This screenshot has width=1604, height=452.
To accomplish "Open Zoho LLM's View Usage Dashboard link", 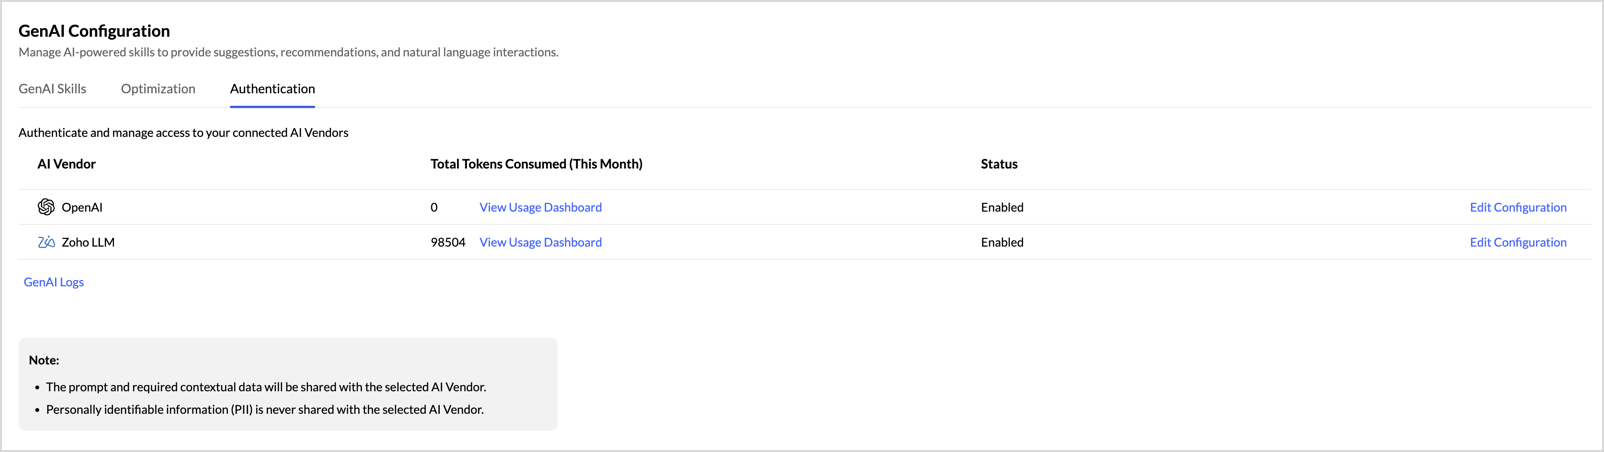I will click(540, 242).
